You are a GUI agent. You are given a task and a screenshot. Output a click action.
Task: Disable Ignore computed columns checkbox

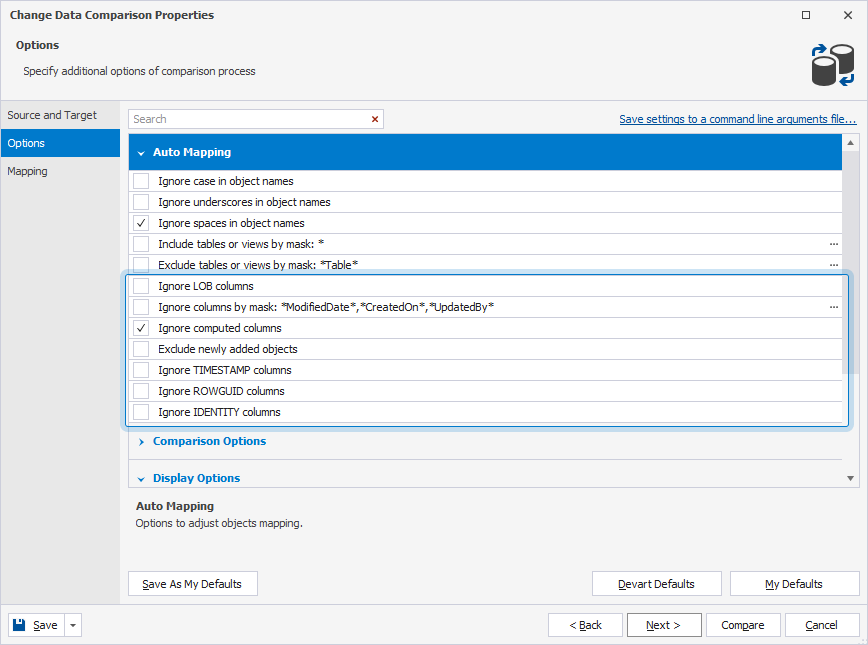tap(141, 328)
